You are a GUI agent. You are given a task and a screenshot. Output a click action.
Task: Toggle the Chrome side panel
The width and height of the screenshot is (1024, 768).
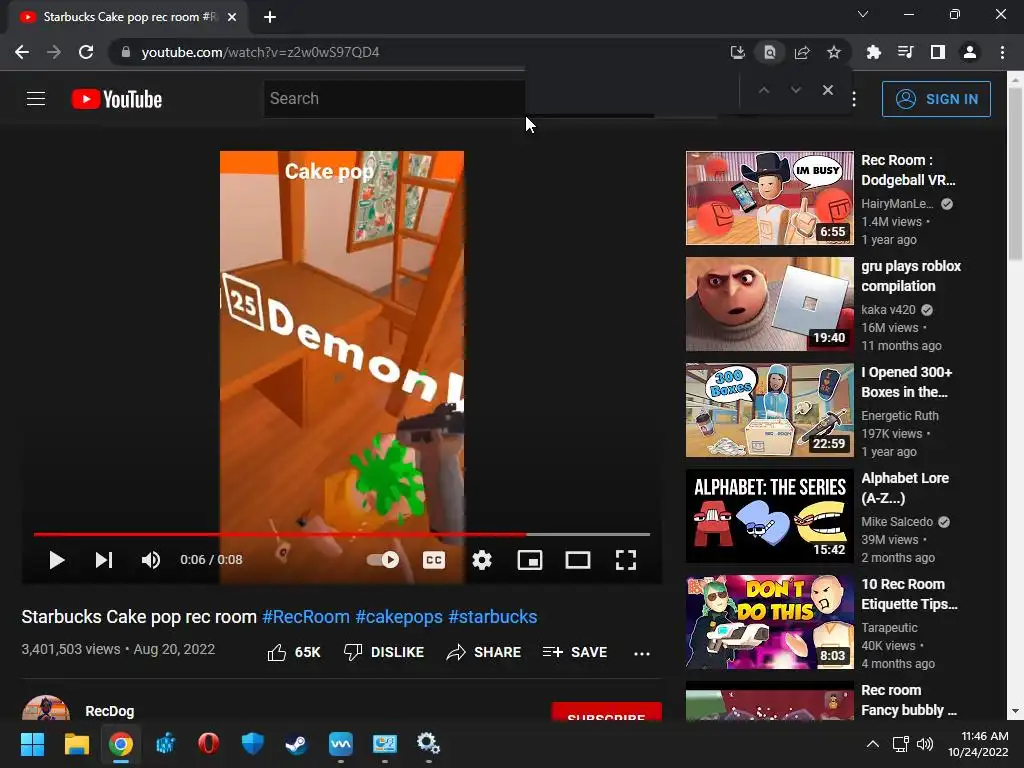pos(938,52)
